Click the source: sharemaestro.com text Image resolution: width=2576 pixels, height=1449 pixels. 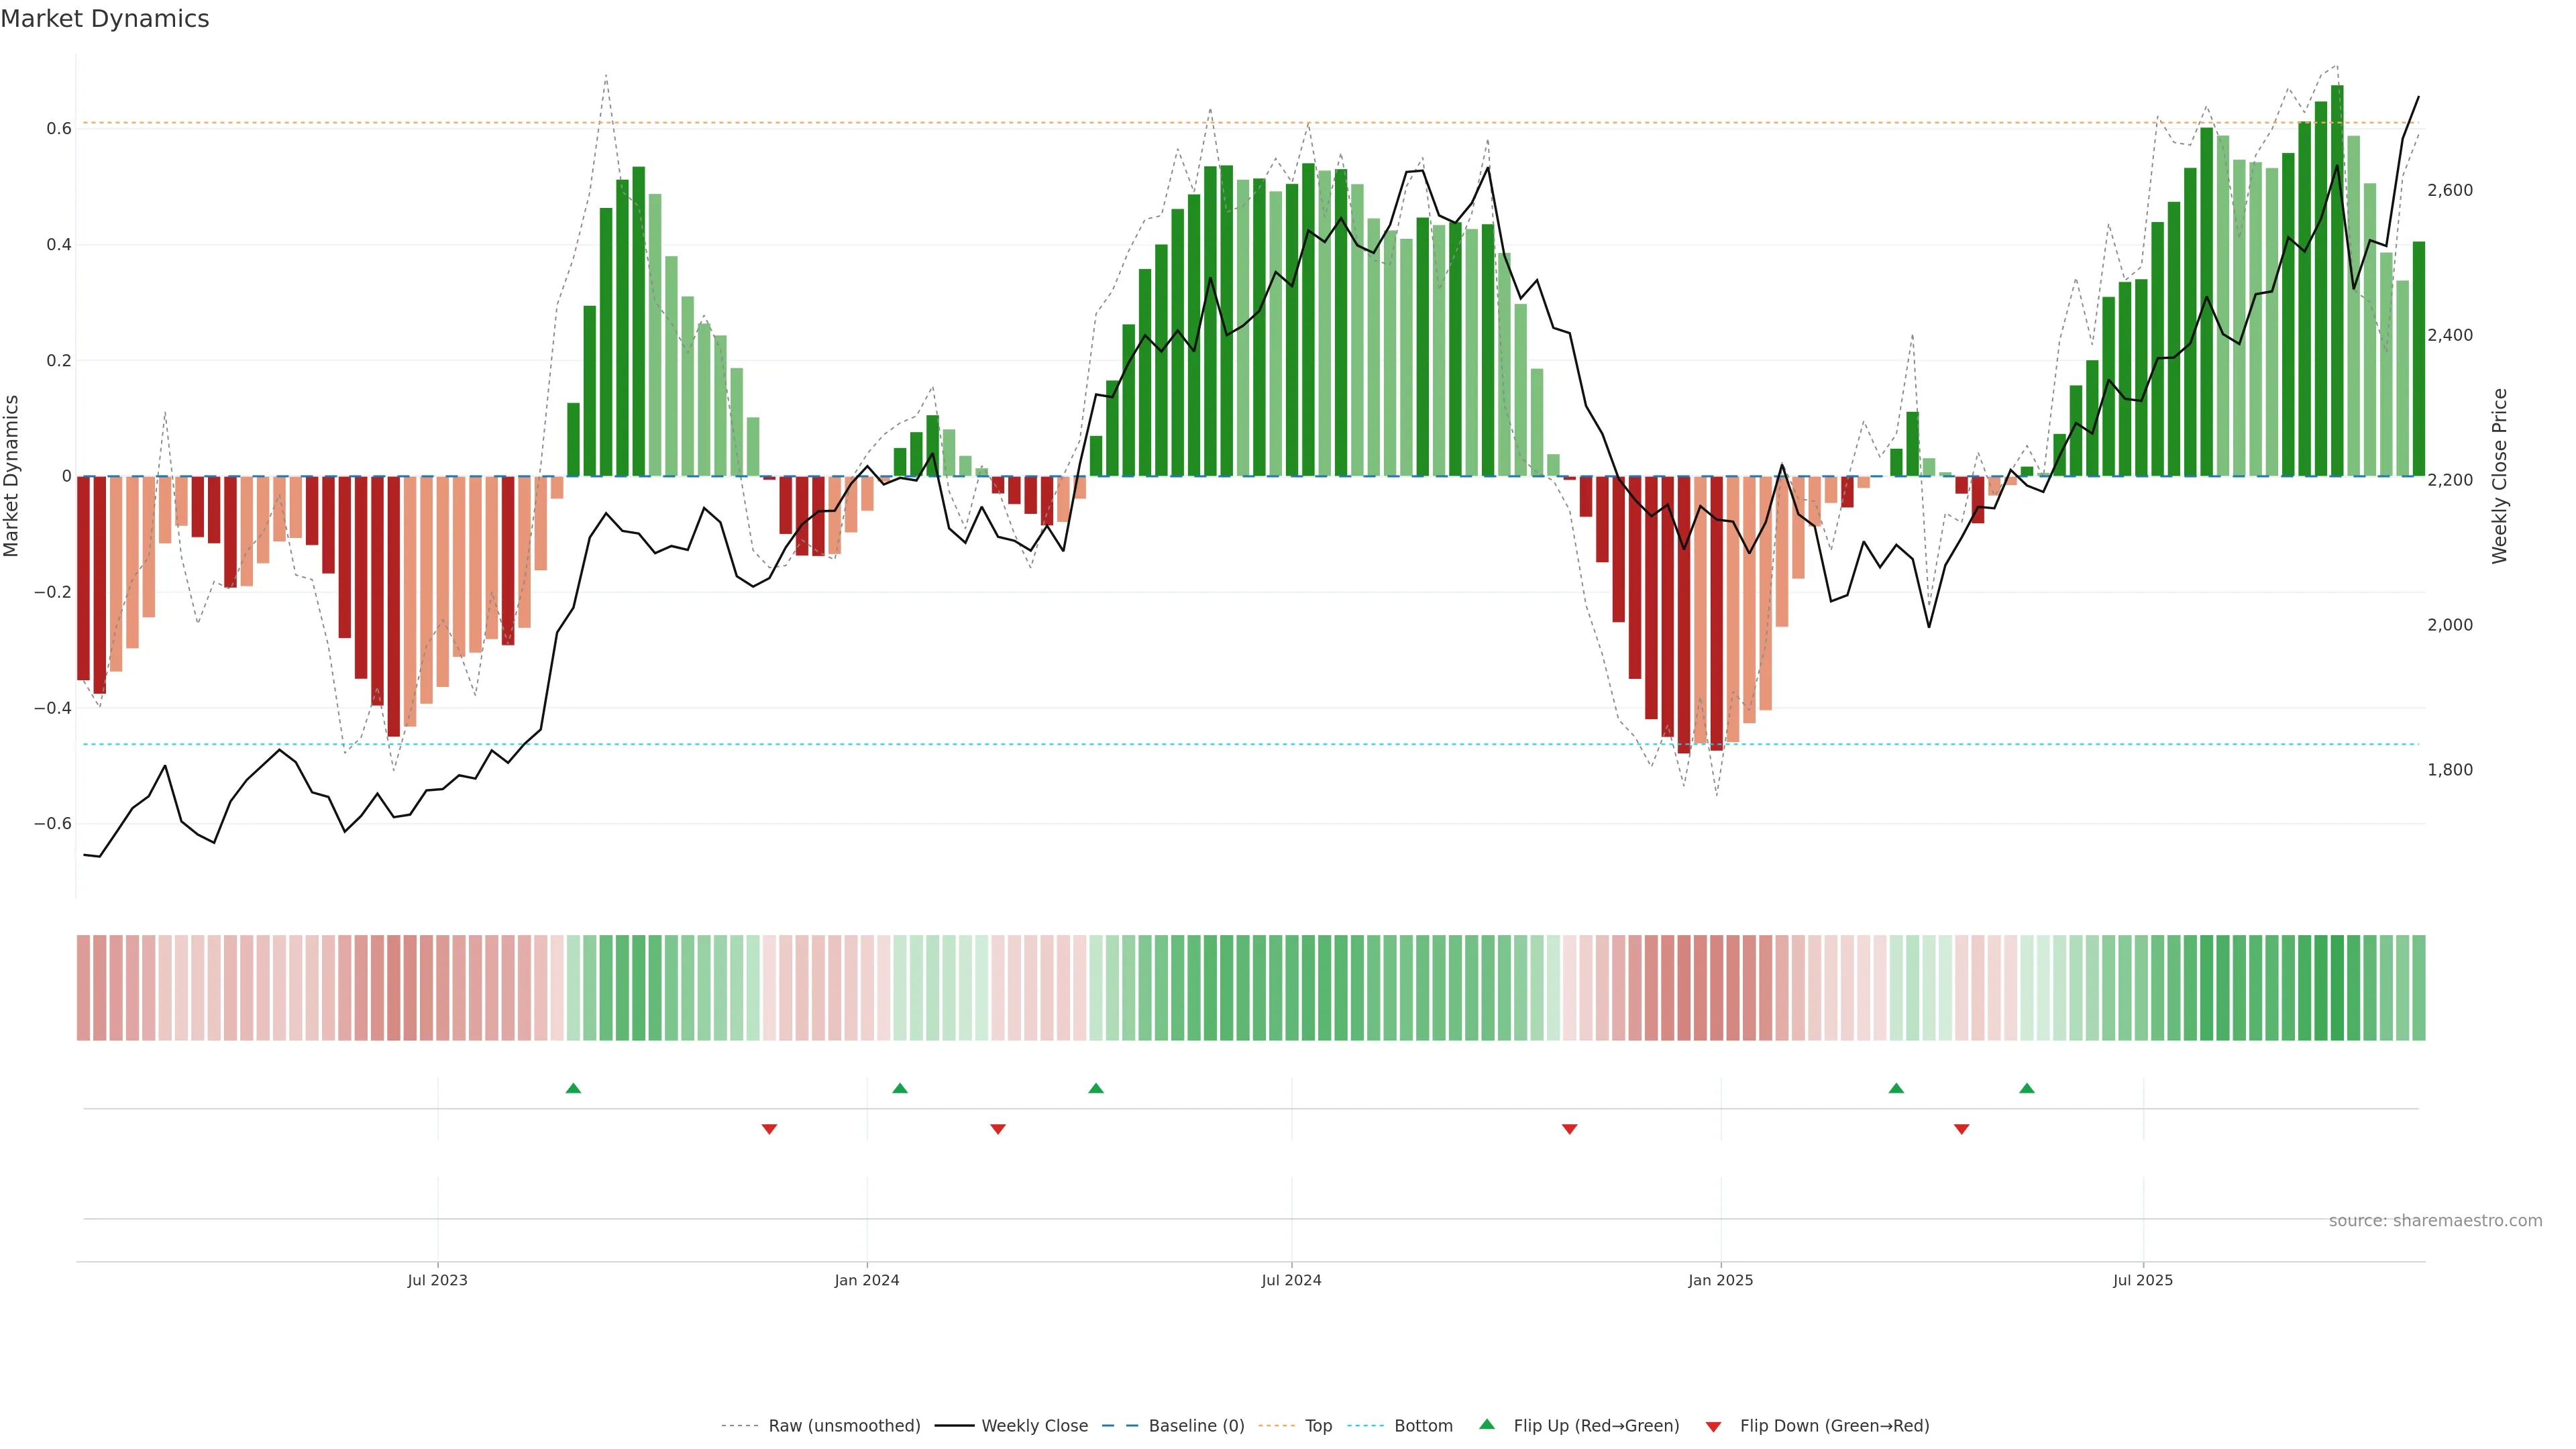pyautogui.click(x=2435, y=1221)
